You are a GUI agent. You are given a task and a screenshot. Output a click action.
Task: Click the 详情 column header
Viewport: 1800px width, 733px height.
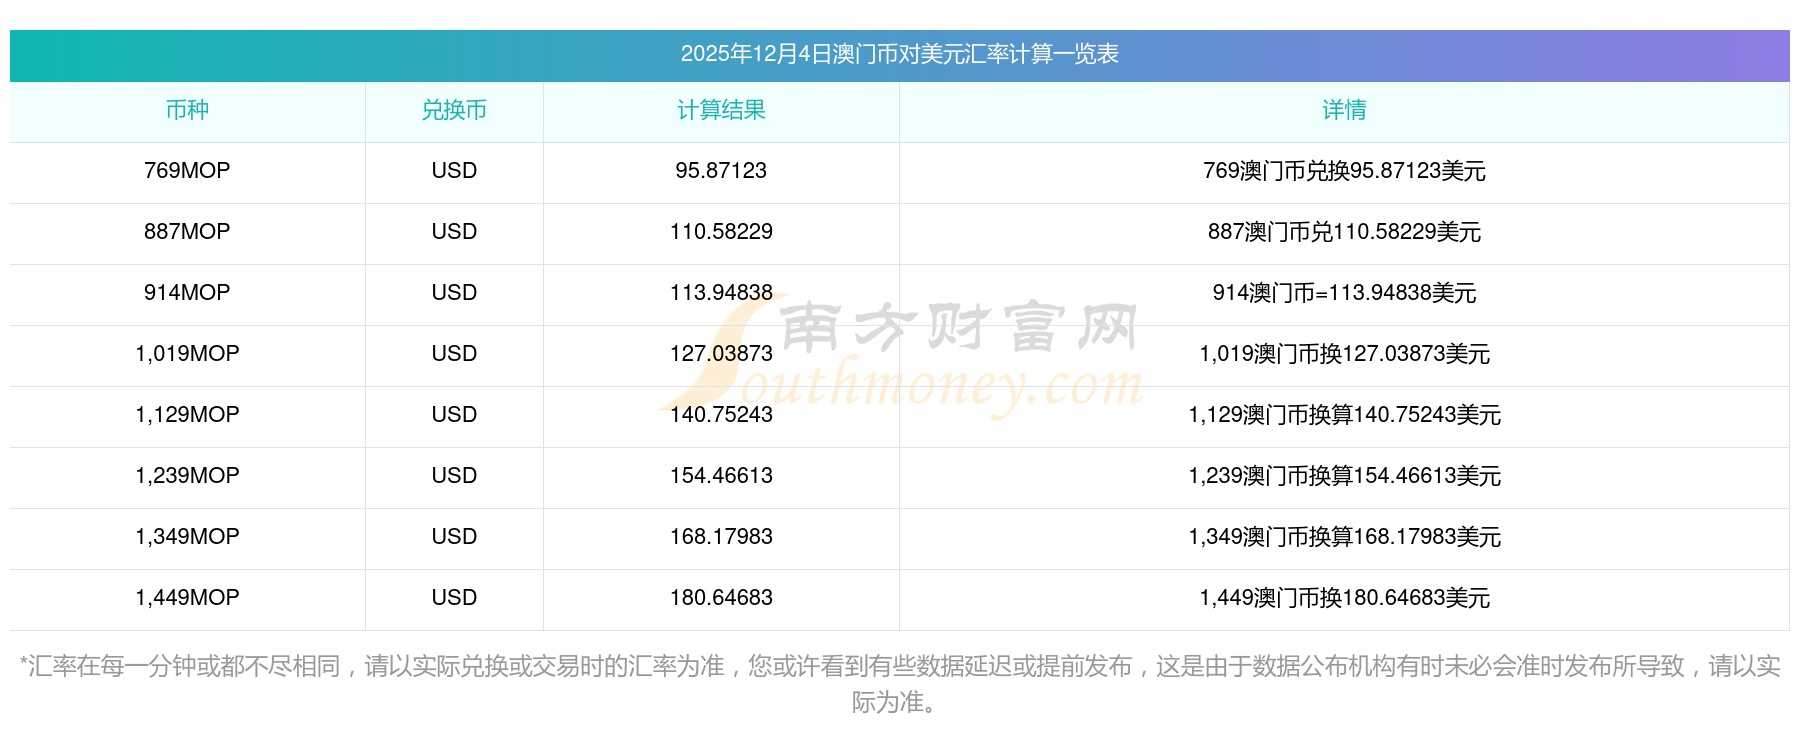[x=1344, y=111]
